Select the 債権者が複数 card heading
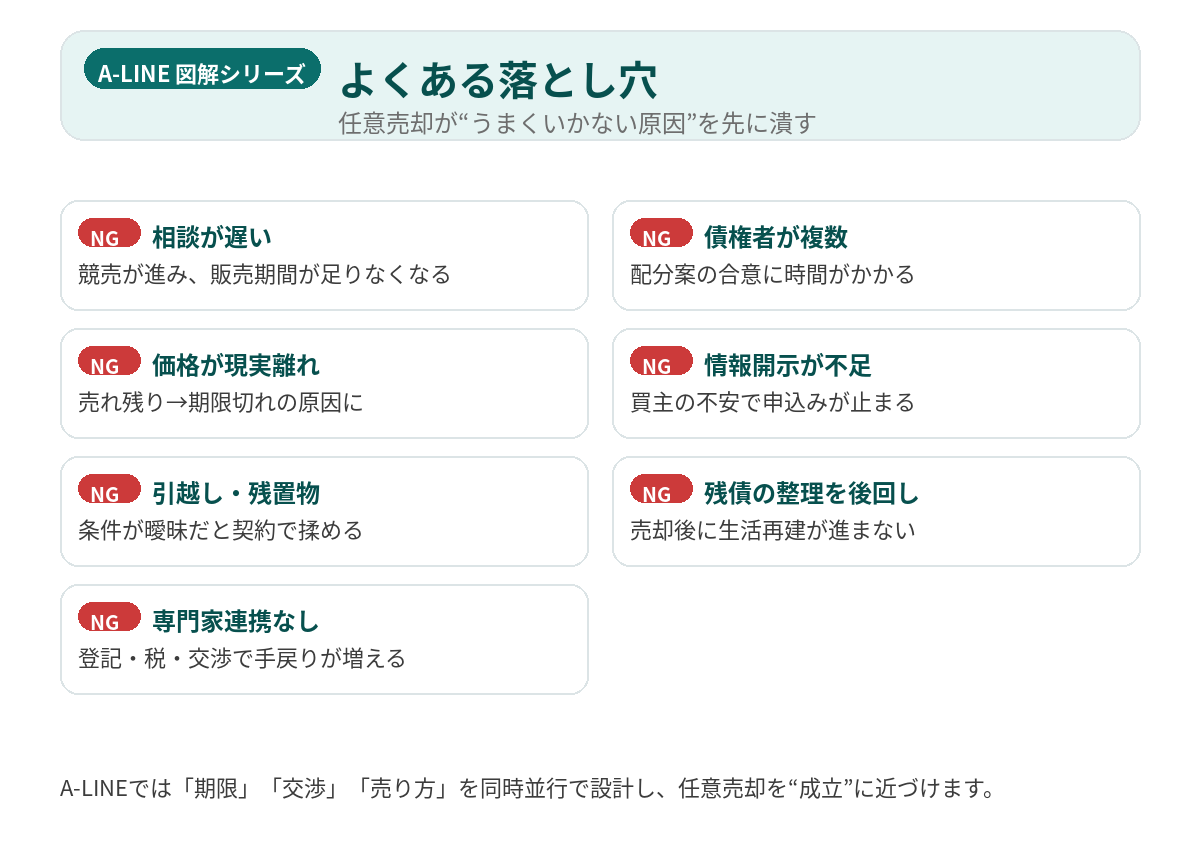The height and width of the screenshot is (860, 1200). pyautogui.click(x=776, y=237)
